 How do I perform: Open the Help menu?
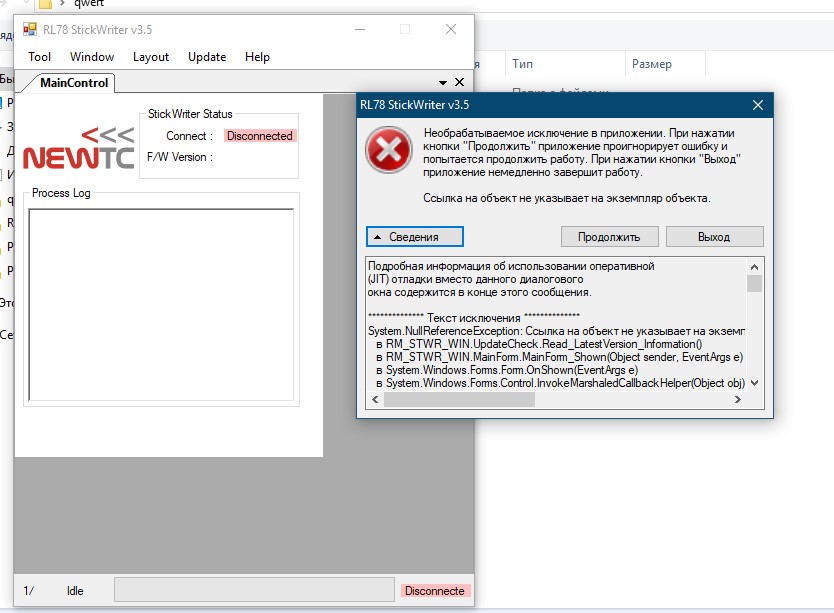pos(257,57)
